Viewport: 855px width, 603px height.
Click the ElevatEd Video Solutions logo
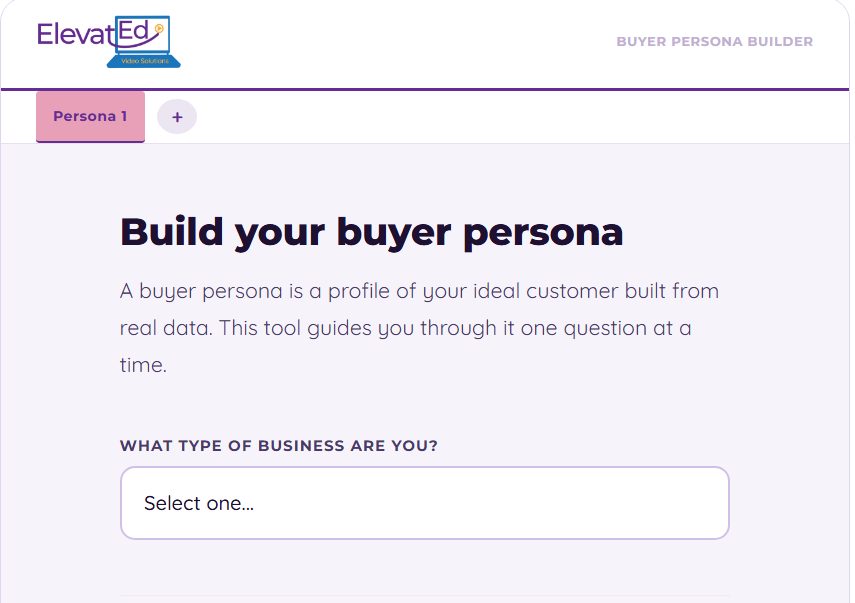coord(108,42)
